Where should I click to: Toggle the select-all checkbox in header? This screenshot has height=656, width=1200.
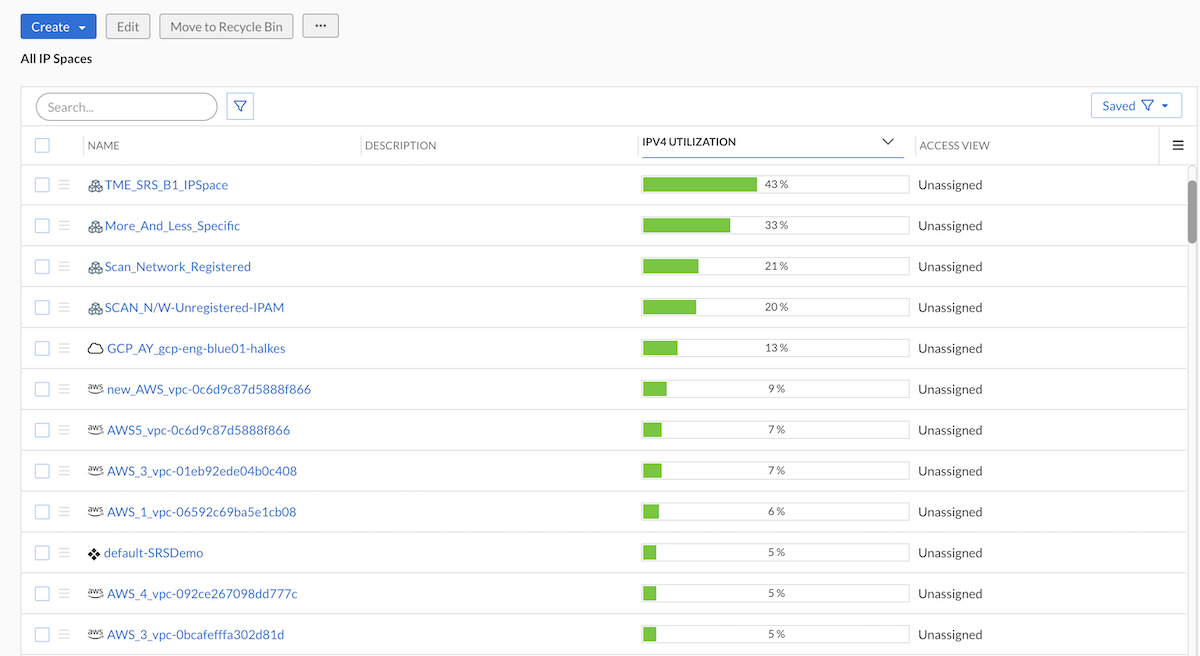pos(42,145)
